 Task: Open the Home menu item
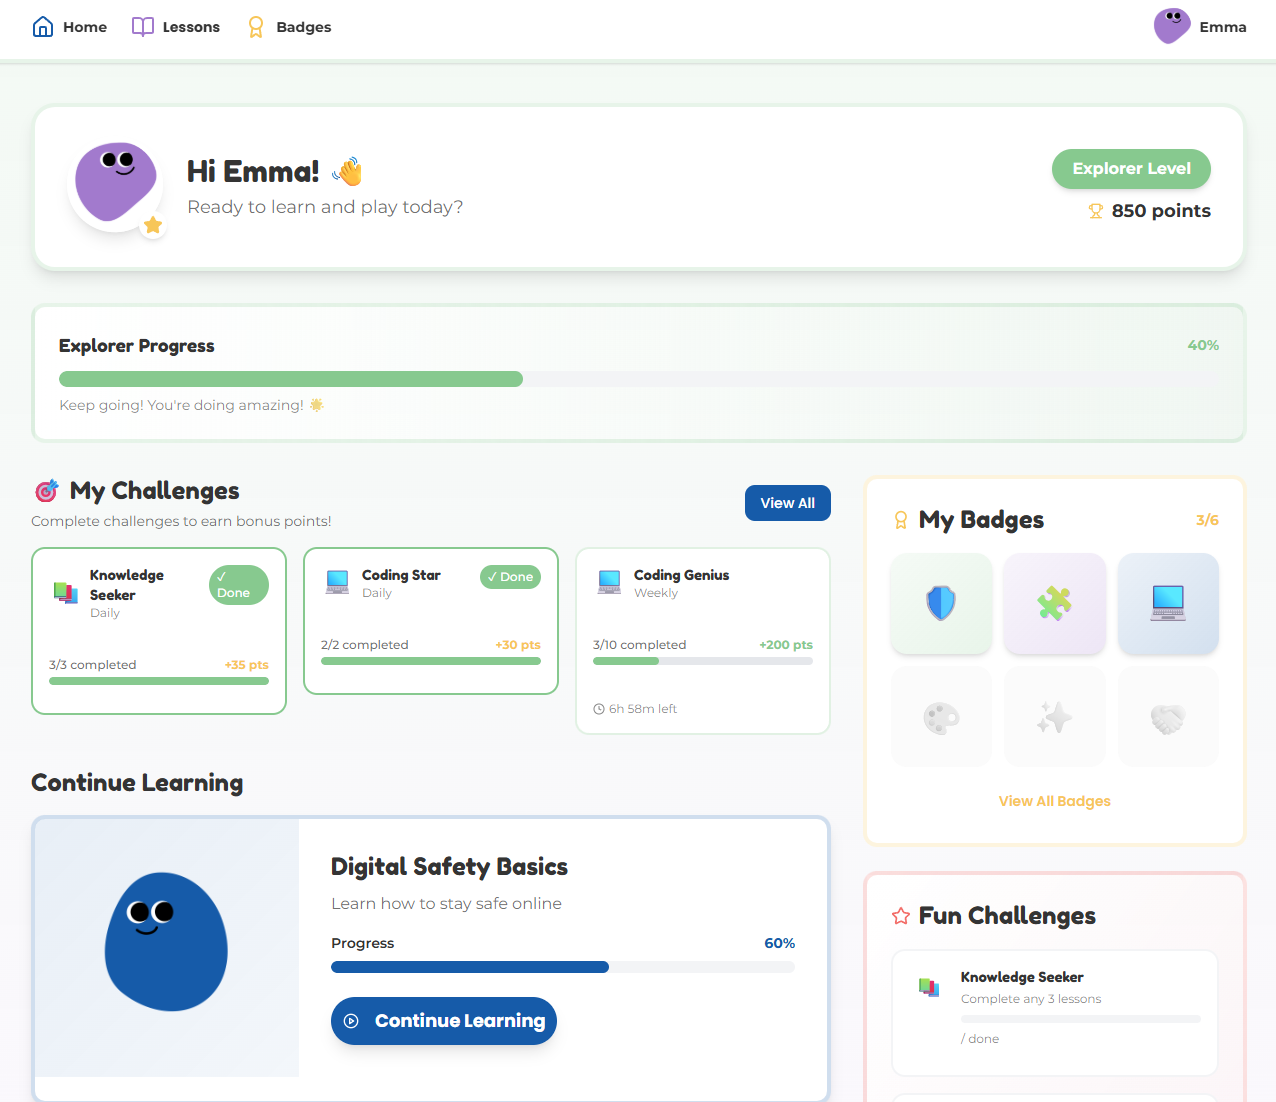coord(69,27)
